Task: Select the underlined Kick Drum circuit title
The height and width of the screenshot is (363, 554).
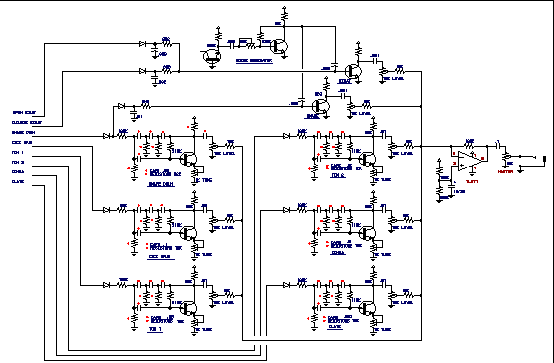Action: 161,257
